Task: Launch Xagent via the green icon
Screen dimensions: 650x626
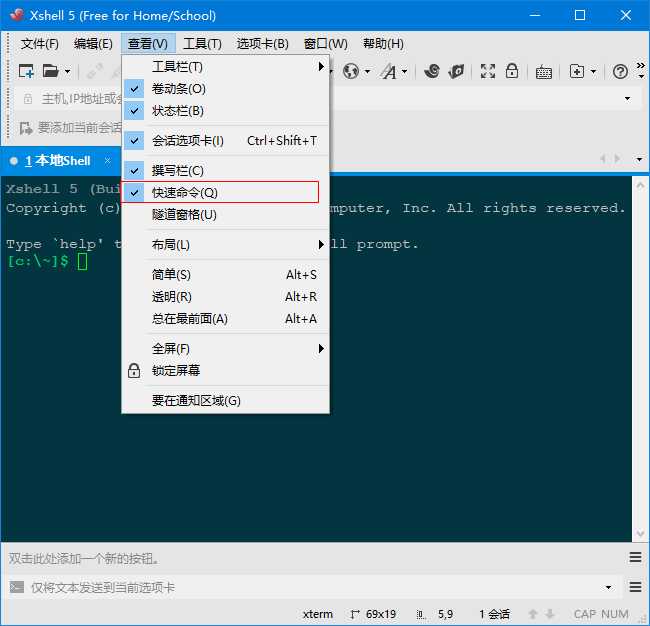Action: (456, 71)
